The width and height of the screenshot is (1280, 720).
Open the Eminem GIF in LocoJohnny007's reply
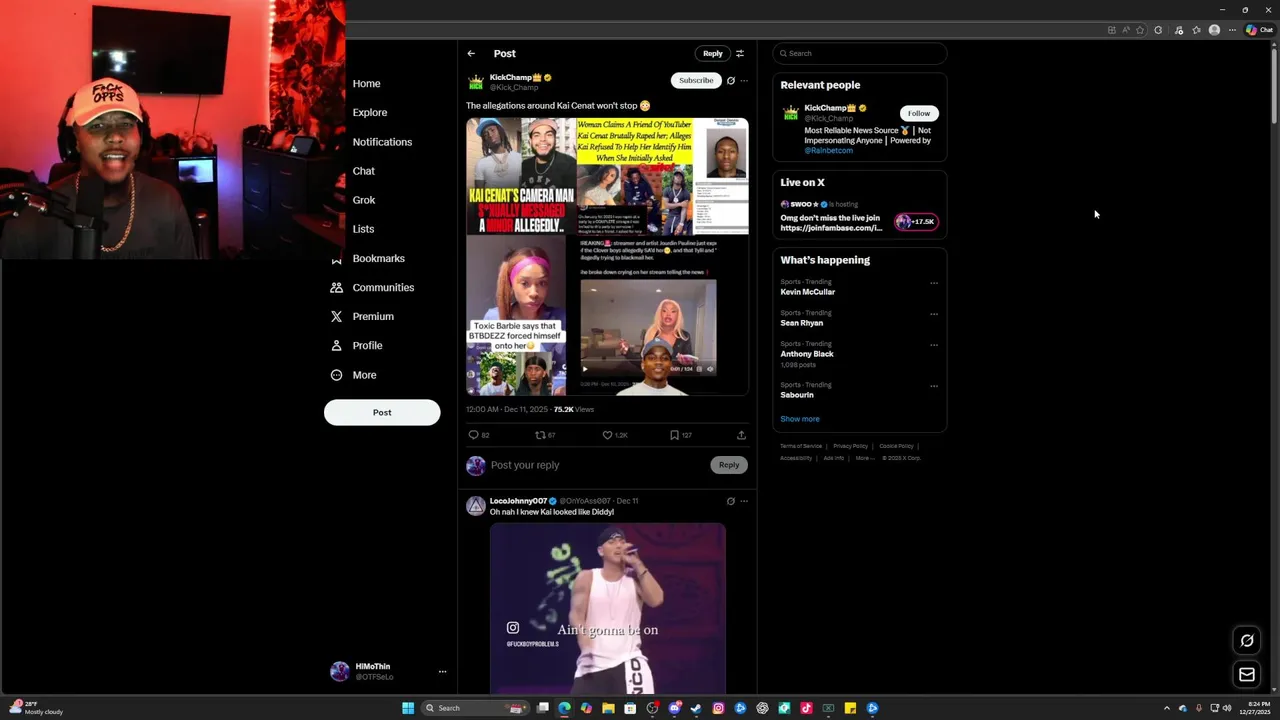point(608,608)
